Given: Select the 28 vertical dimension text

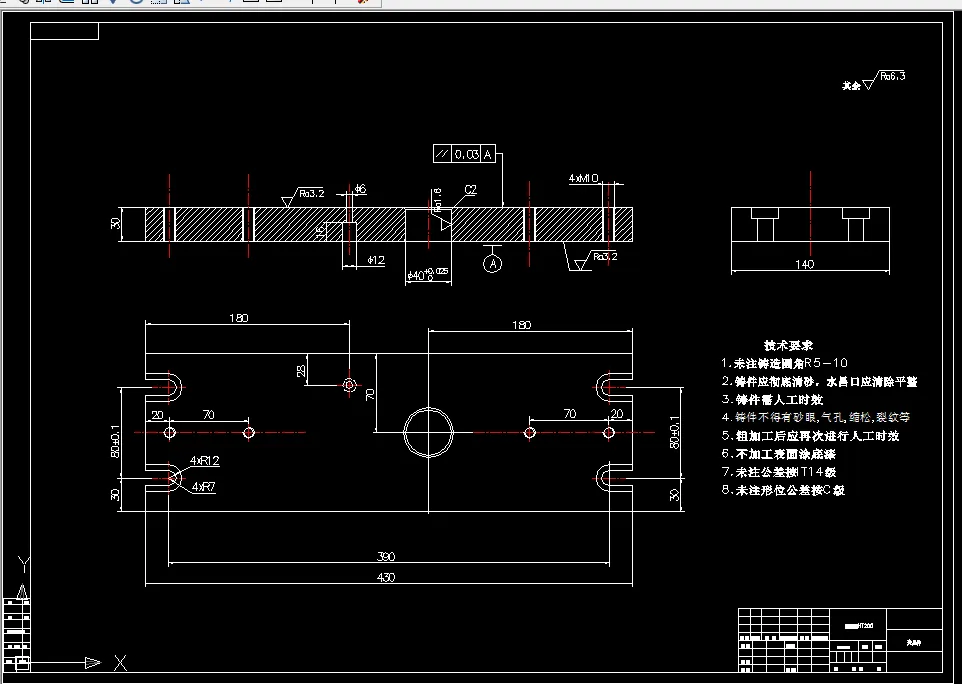Looking at the screenshot, I should click(x=301, y=371).
